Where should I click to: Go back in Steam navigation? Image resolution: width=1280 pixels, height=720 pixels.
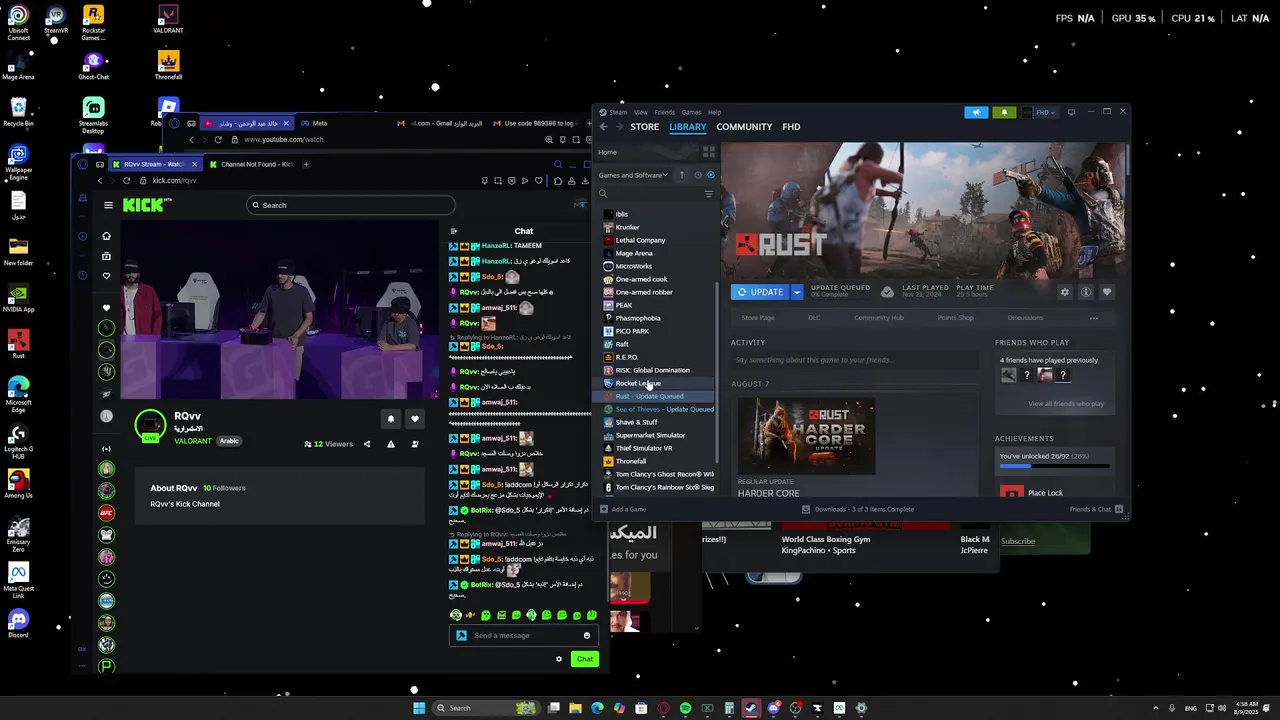[603, 127]
